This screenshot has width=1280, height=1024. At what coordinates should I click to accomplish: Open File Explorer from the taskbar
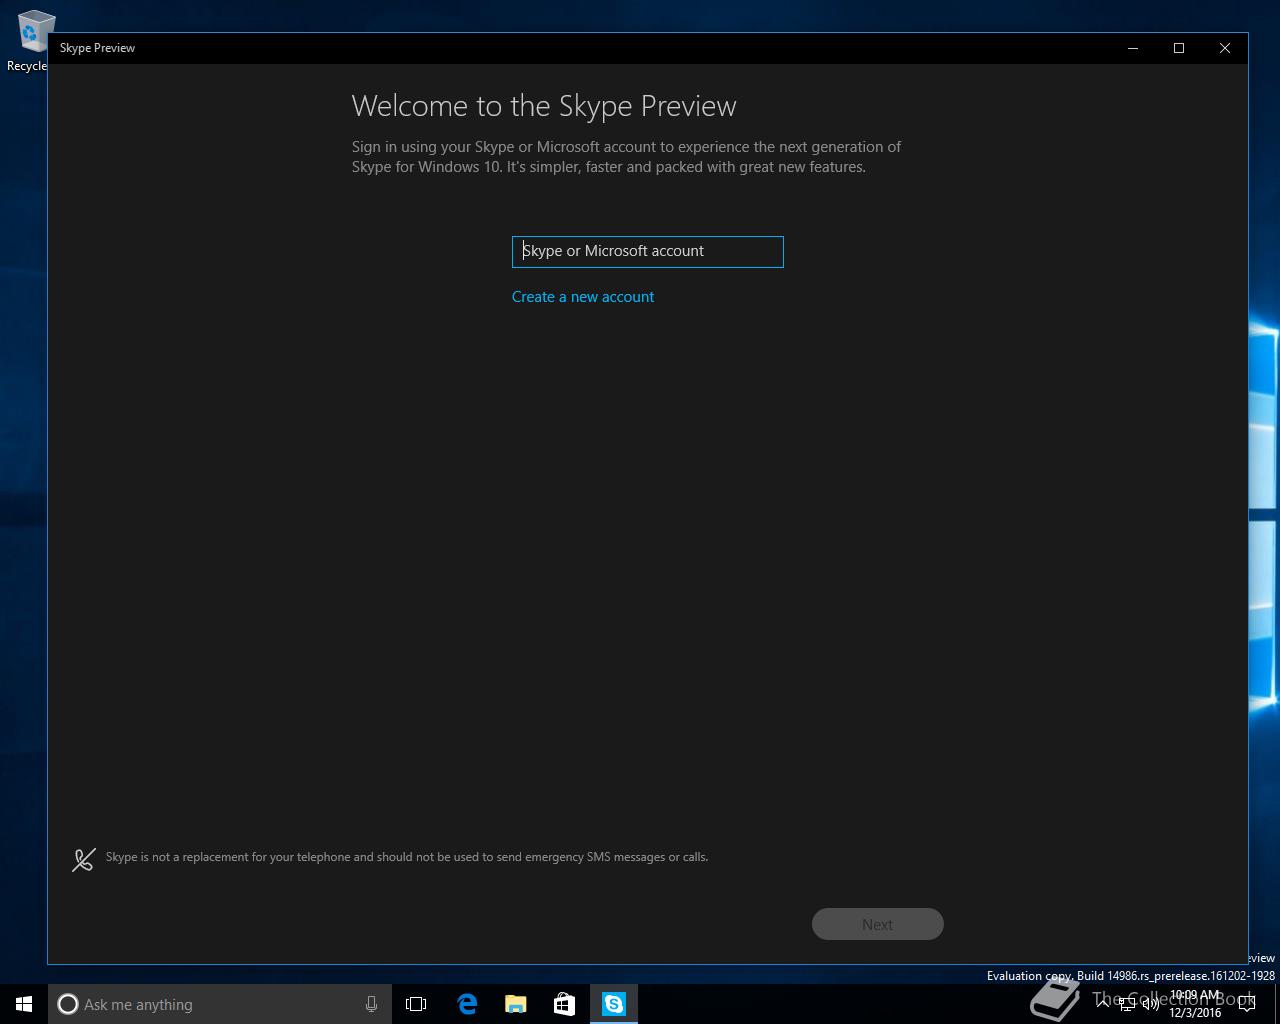coord(516,1004)
